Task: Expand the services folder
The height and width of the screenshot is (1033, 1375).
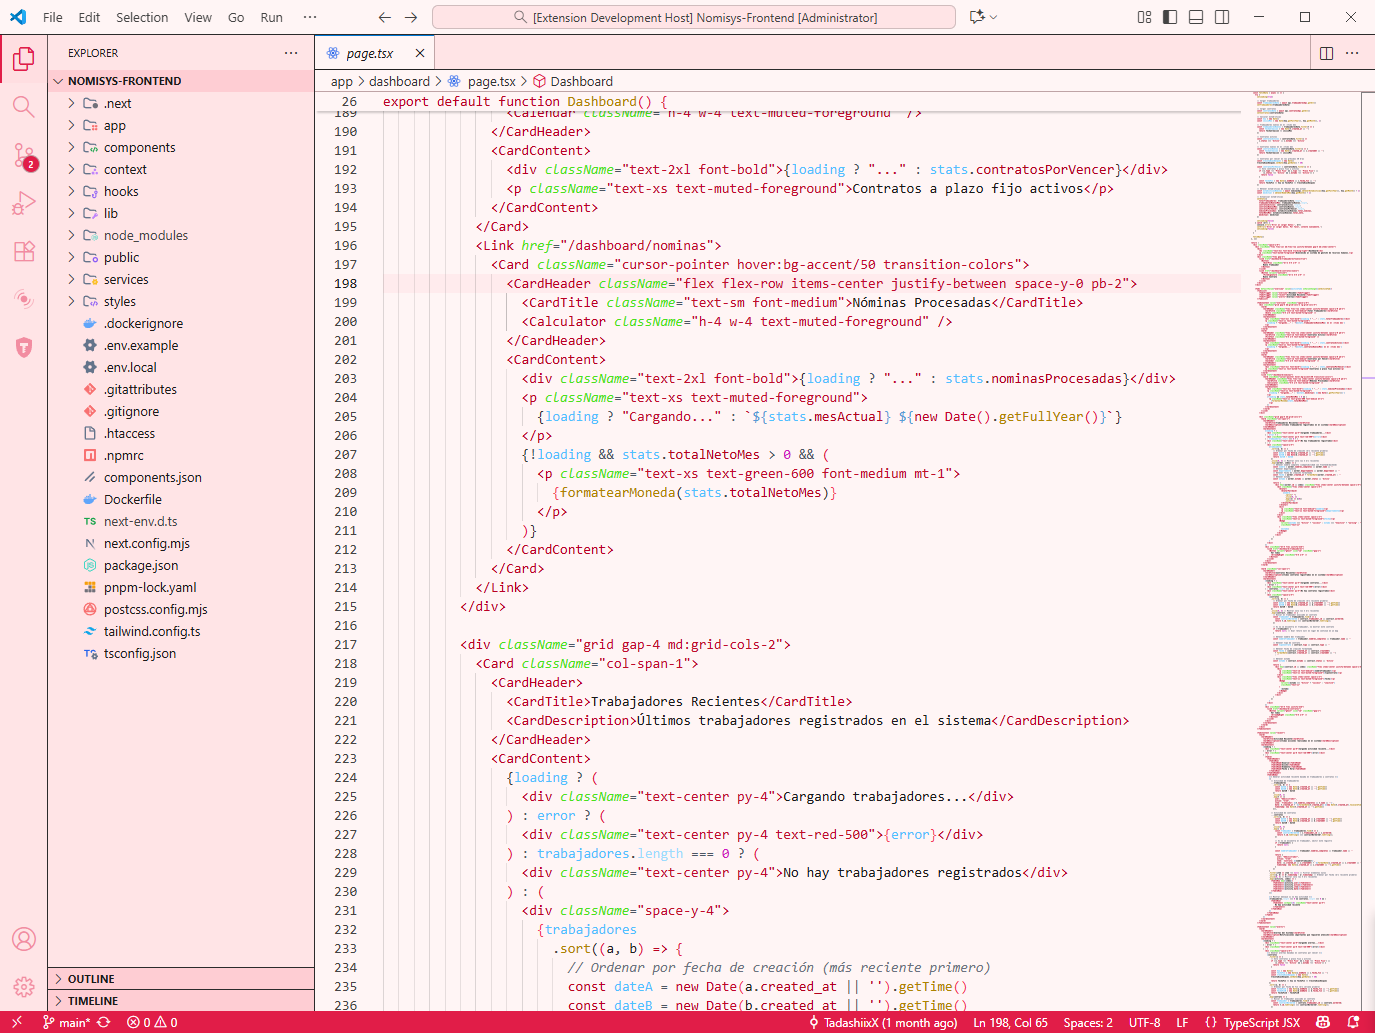Action: 180,279
